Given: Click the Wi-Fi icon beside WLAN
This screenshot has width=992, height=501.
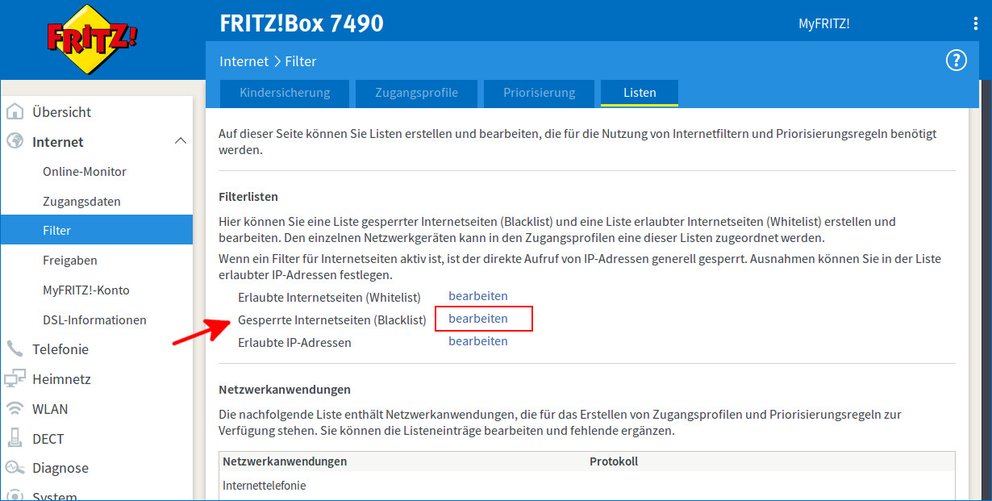Looking at the screenshot, I should click(15, 409).
